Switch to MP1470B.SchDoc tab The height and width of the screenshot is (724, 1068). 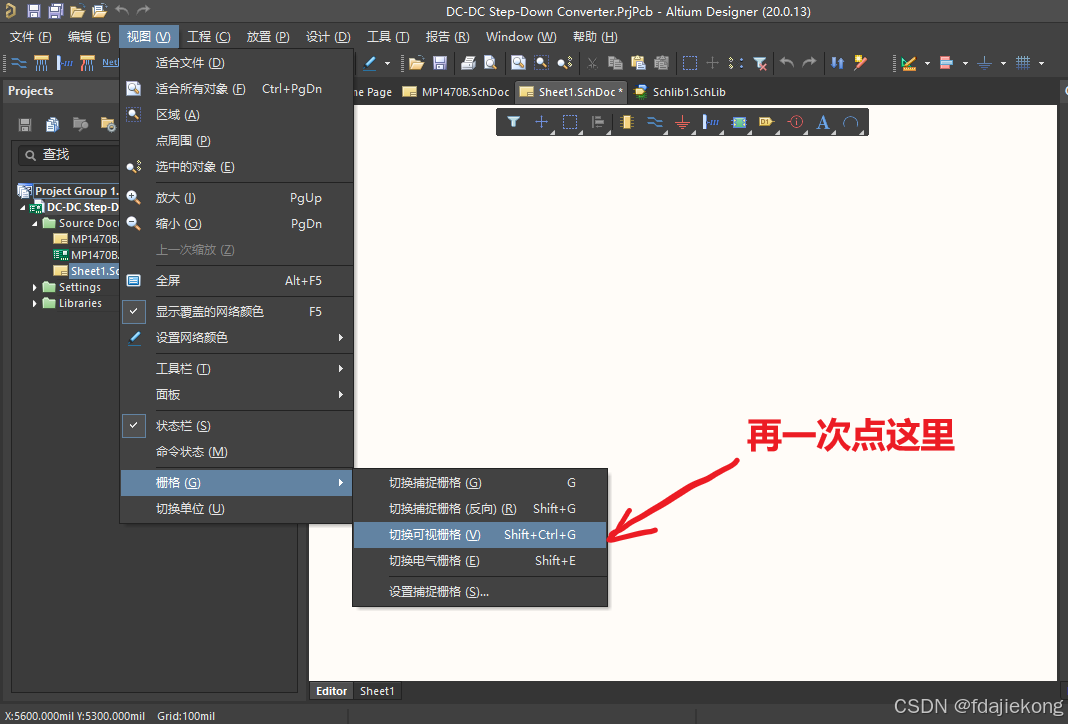[x=456, y=91]
